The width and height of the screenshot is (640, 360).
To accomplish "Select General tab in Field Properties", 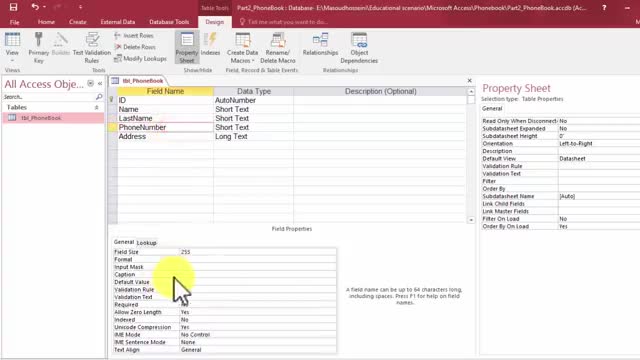I will pos(124,242).
